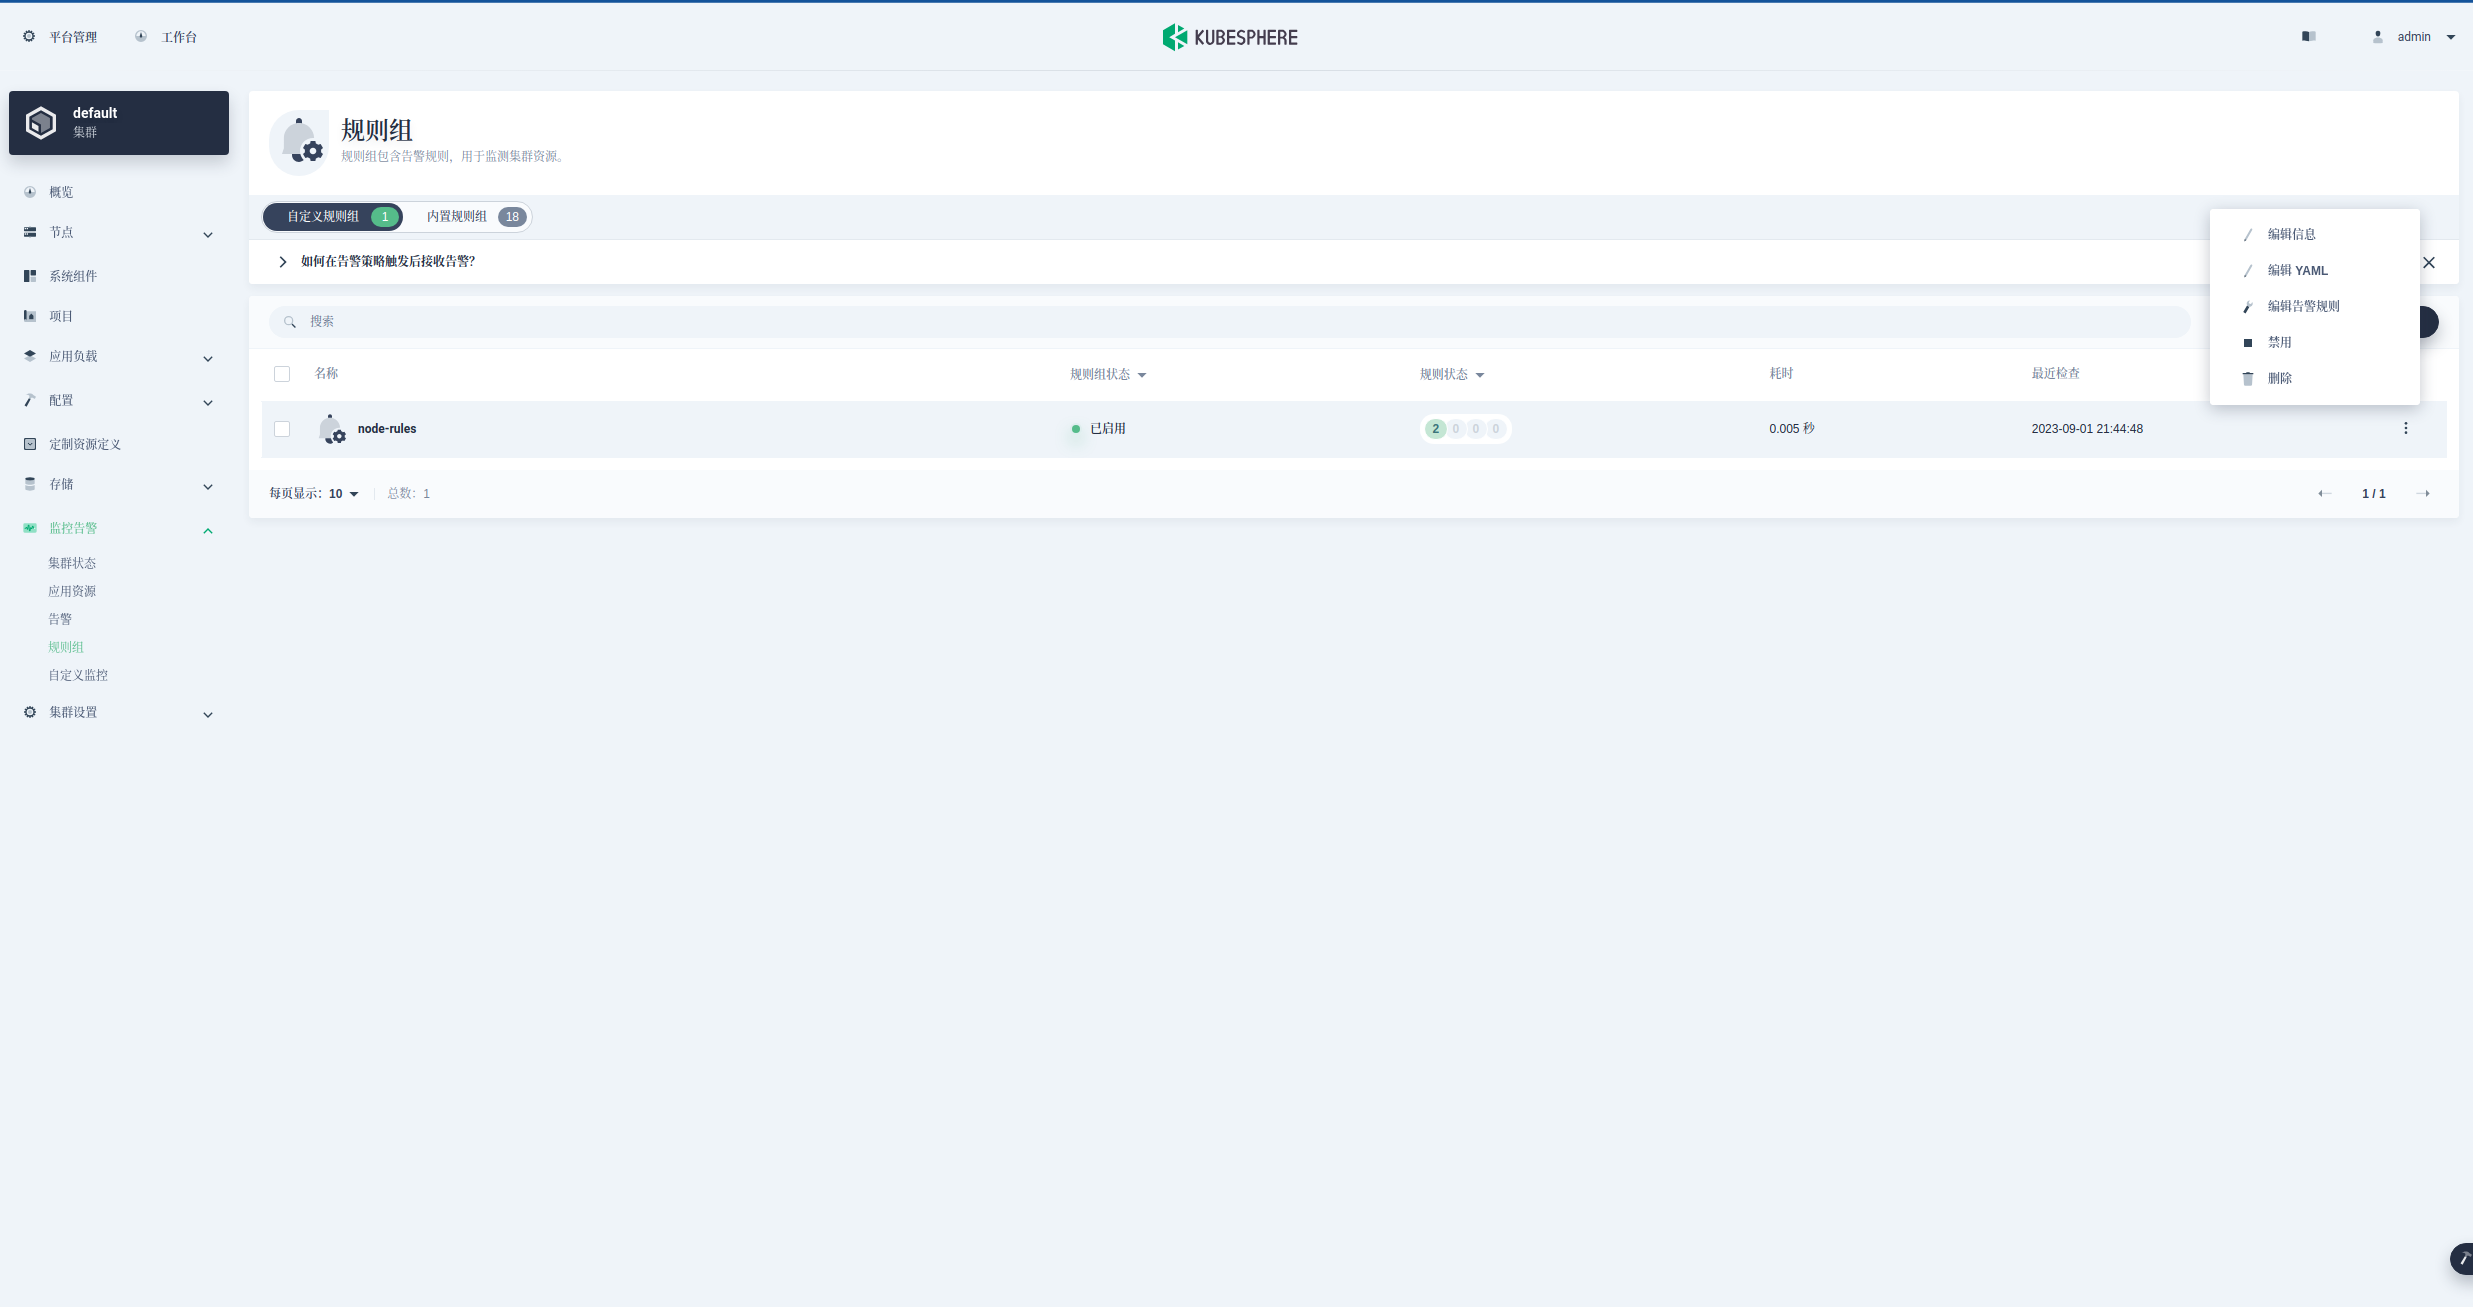Click the 2023-09-01 21:44:48 timestamp
This screenshot has width=2473, height=1307.
[2086, 429]
